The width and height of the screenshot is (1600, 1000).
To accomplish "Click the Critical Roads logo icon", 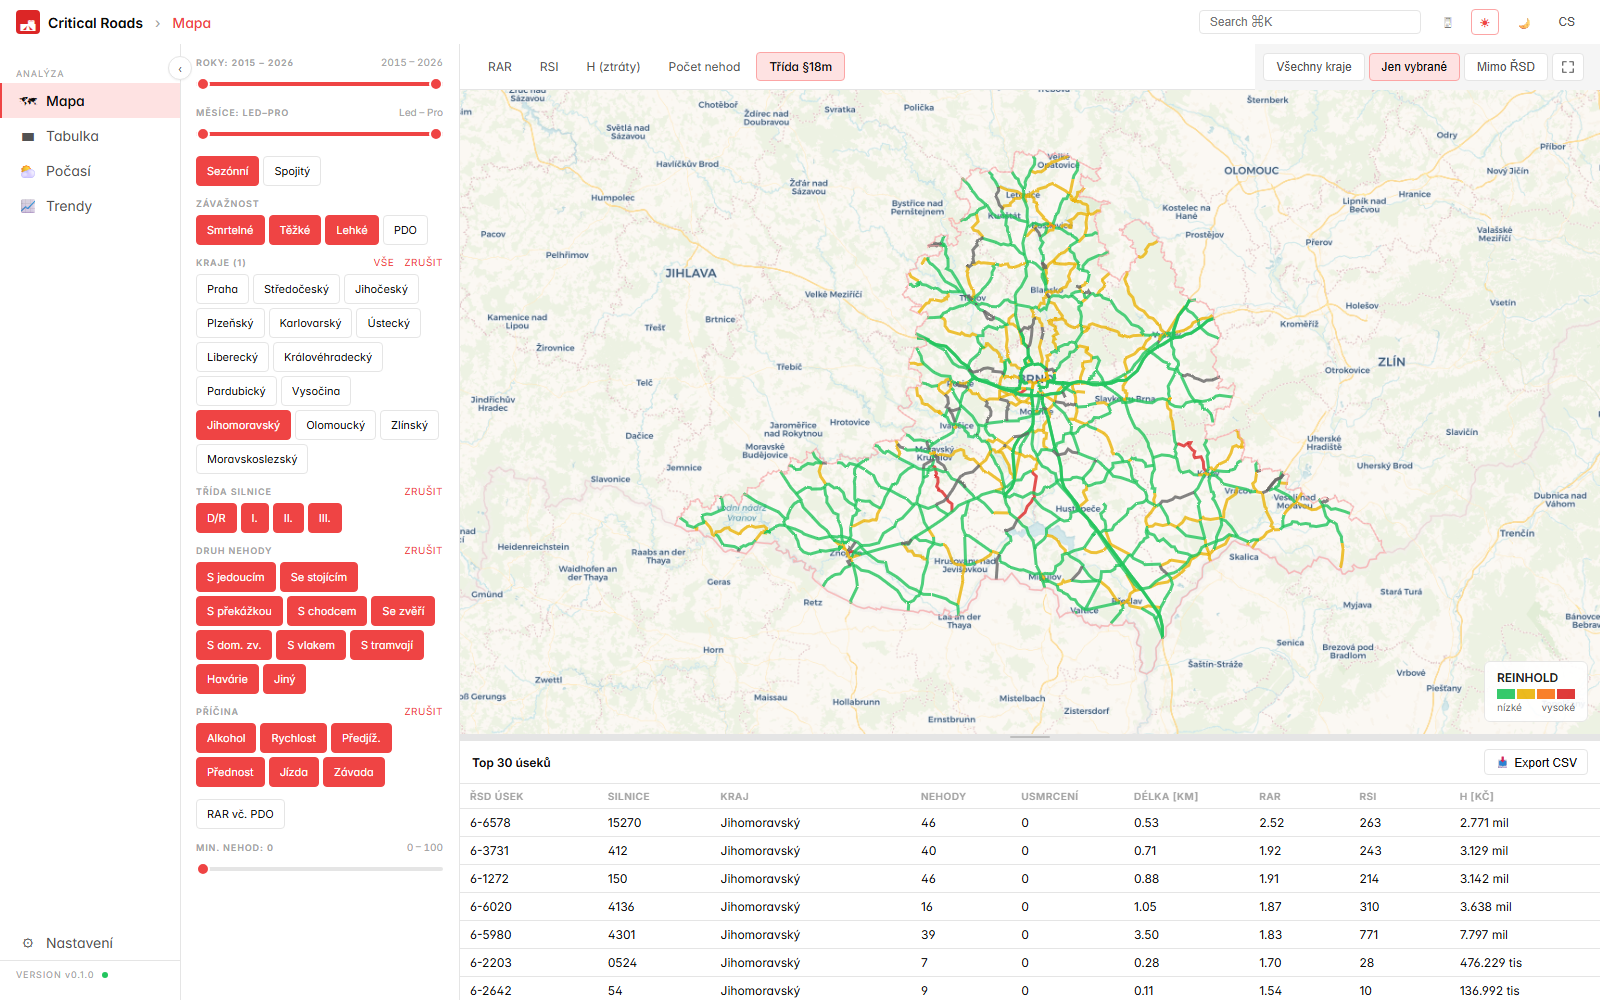I will [28, 22].
